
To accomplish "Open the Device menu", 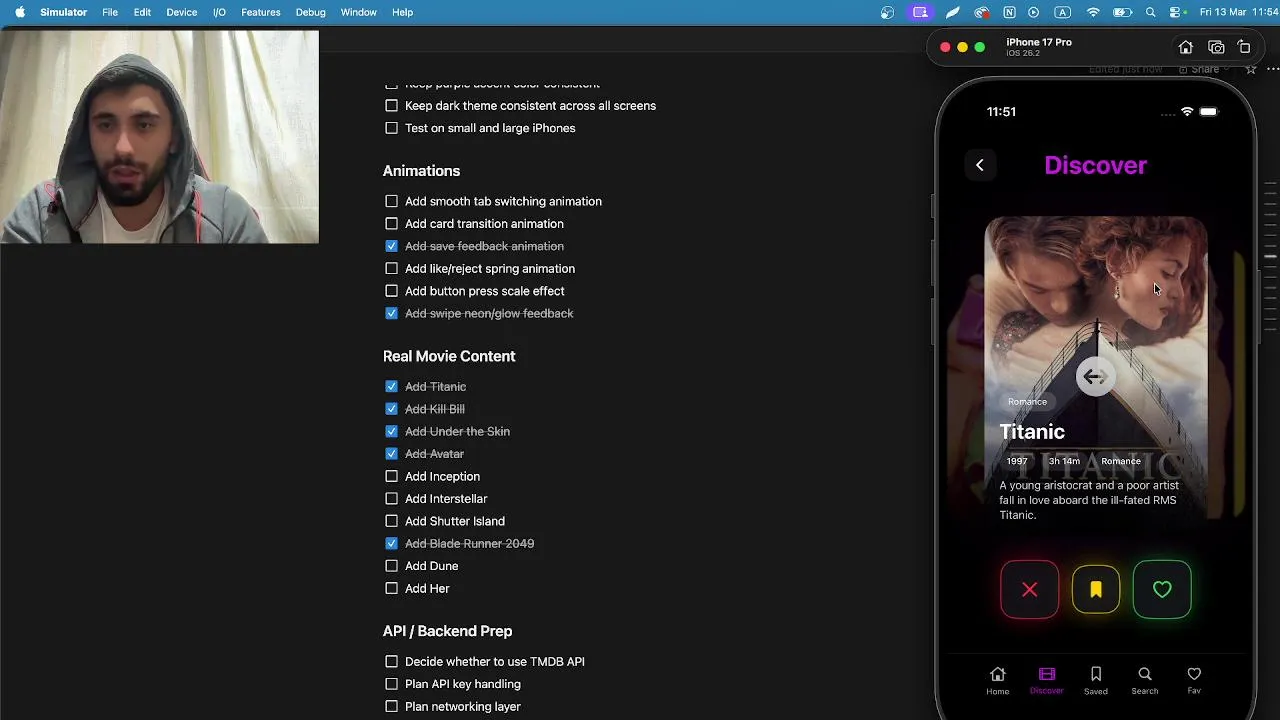I will [181, 12].
